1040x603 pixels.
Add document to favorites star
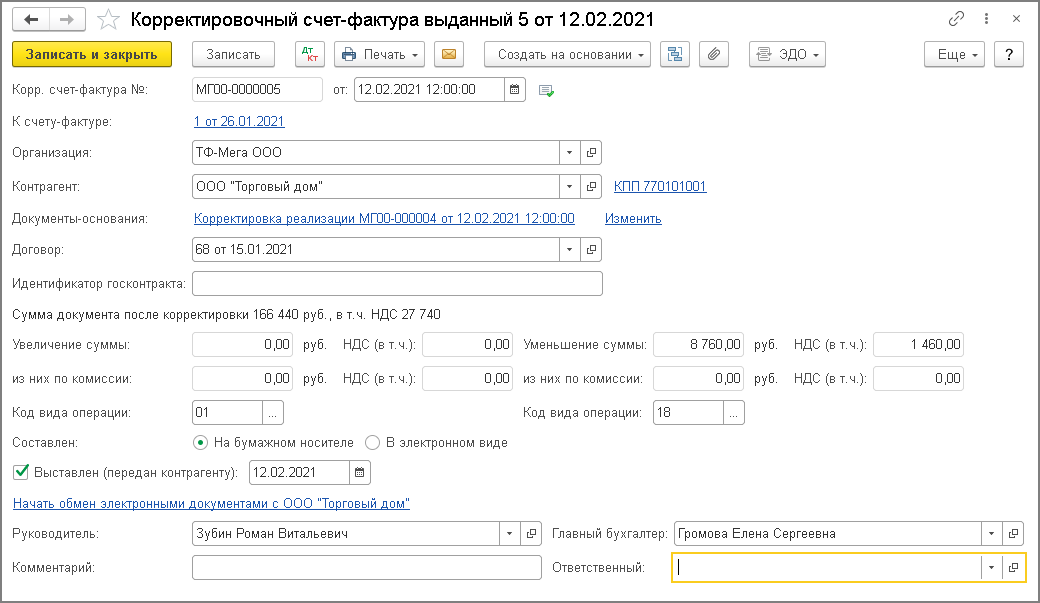[112, 19]
